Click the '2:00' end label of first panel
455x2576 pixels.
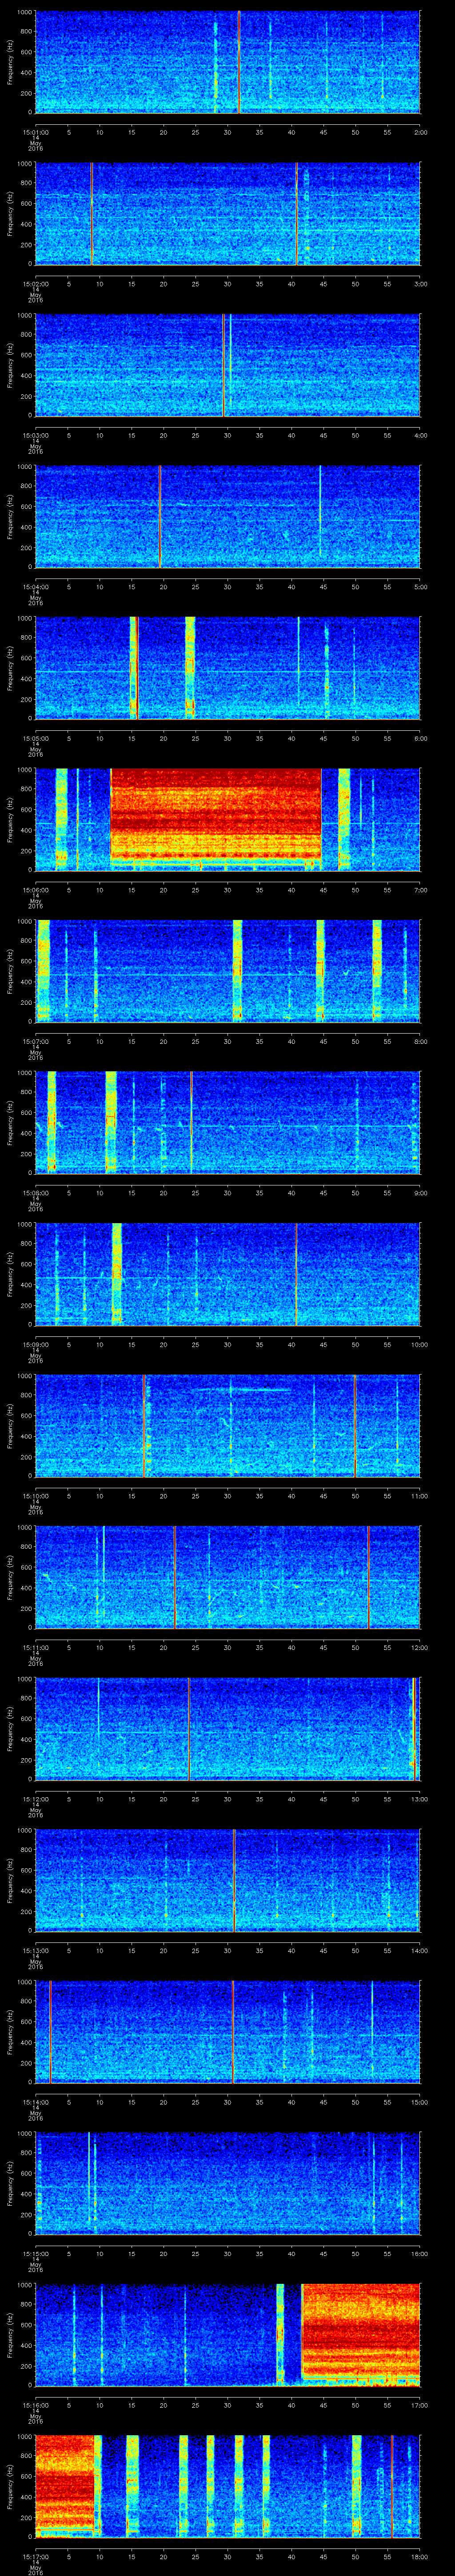pos(420,131)
